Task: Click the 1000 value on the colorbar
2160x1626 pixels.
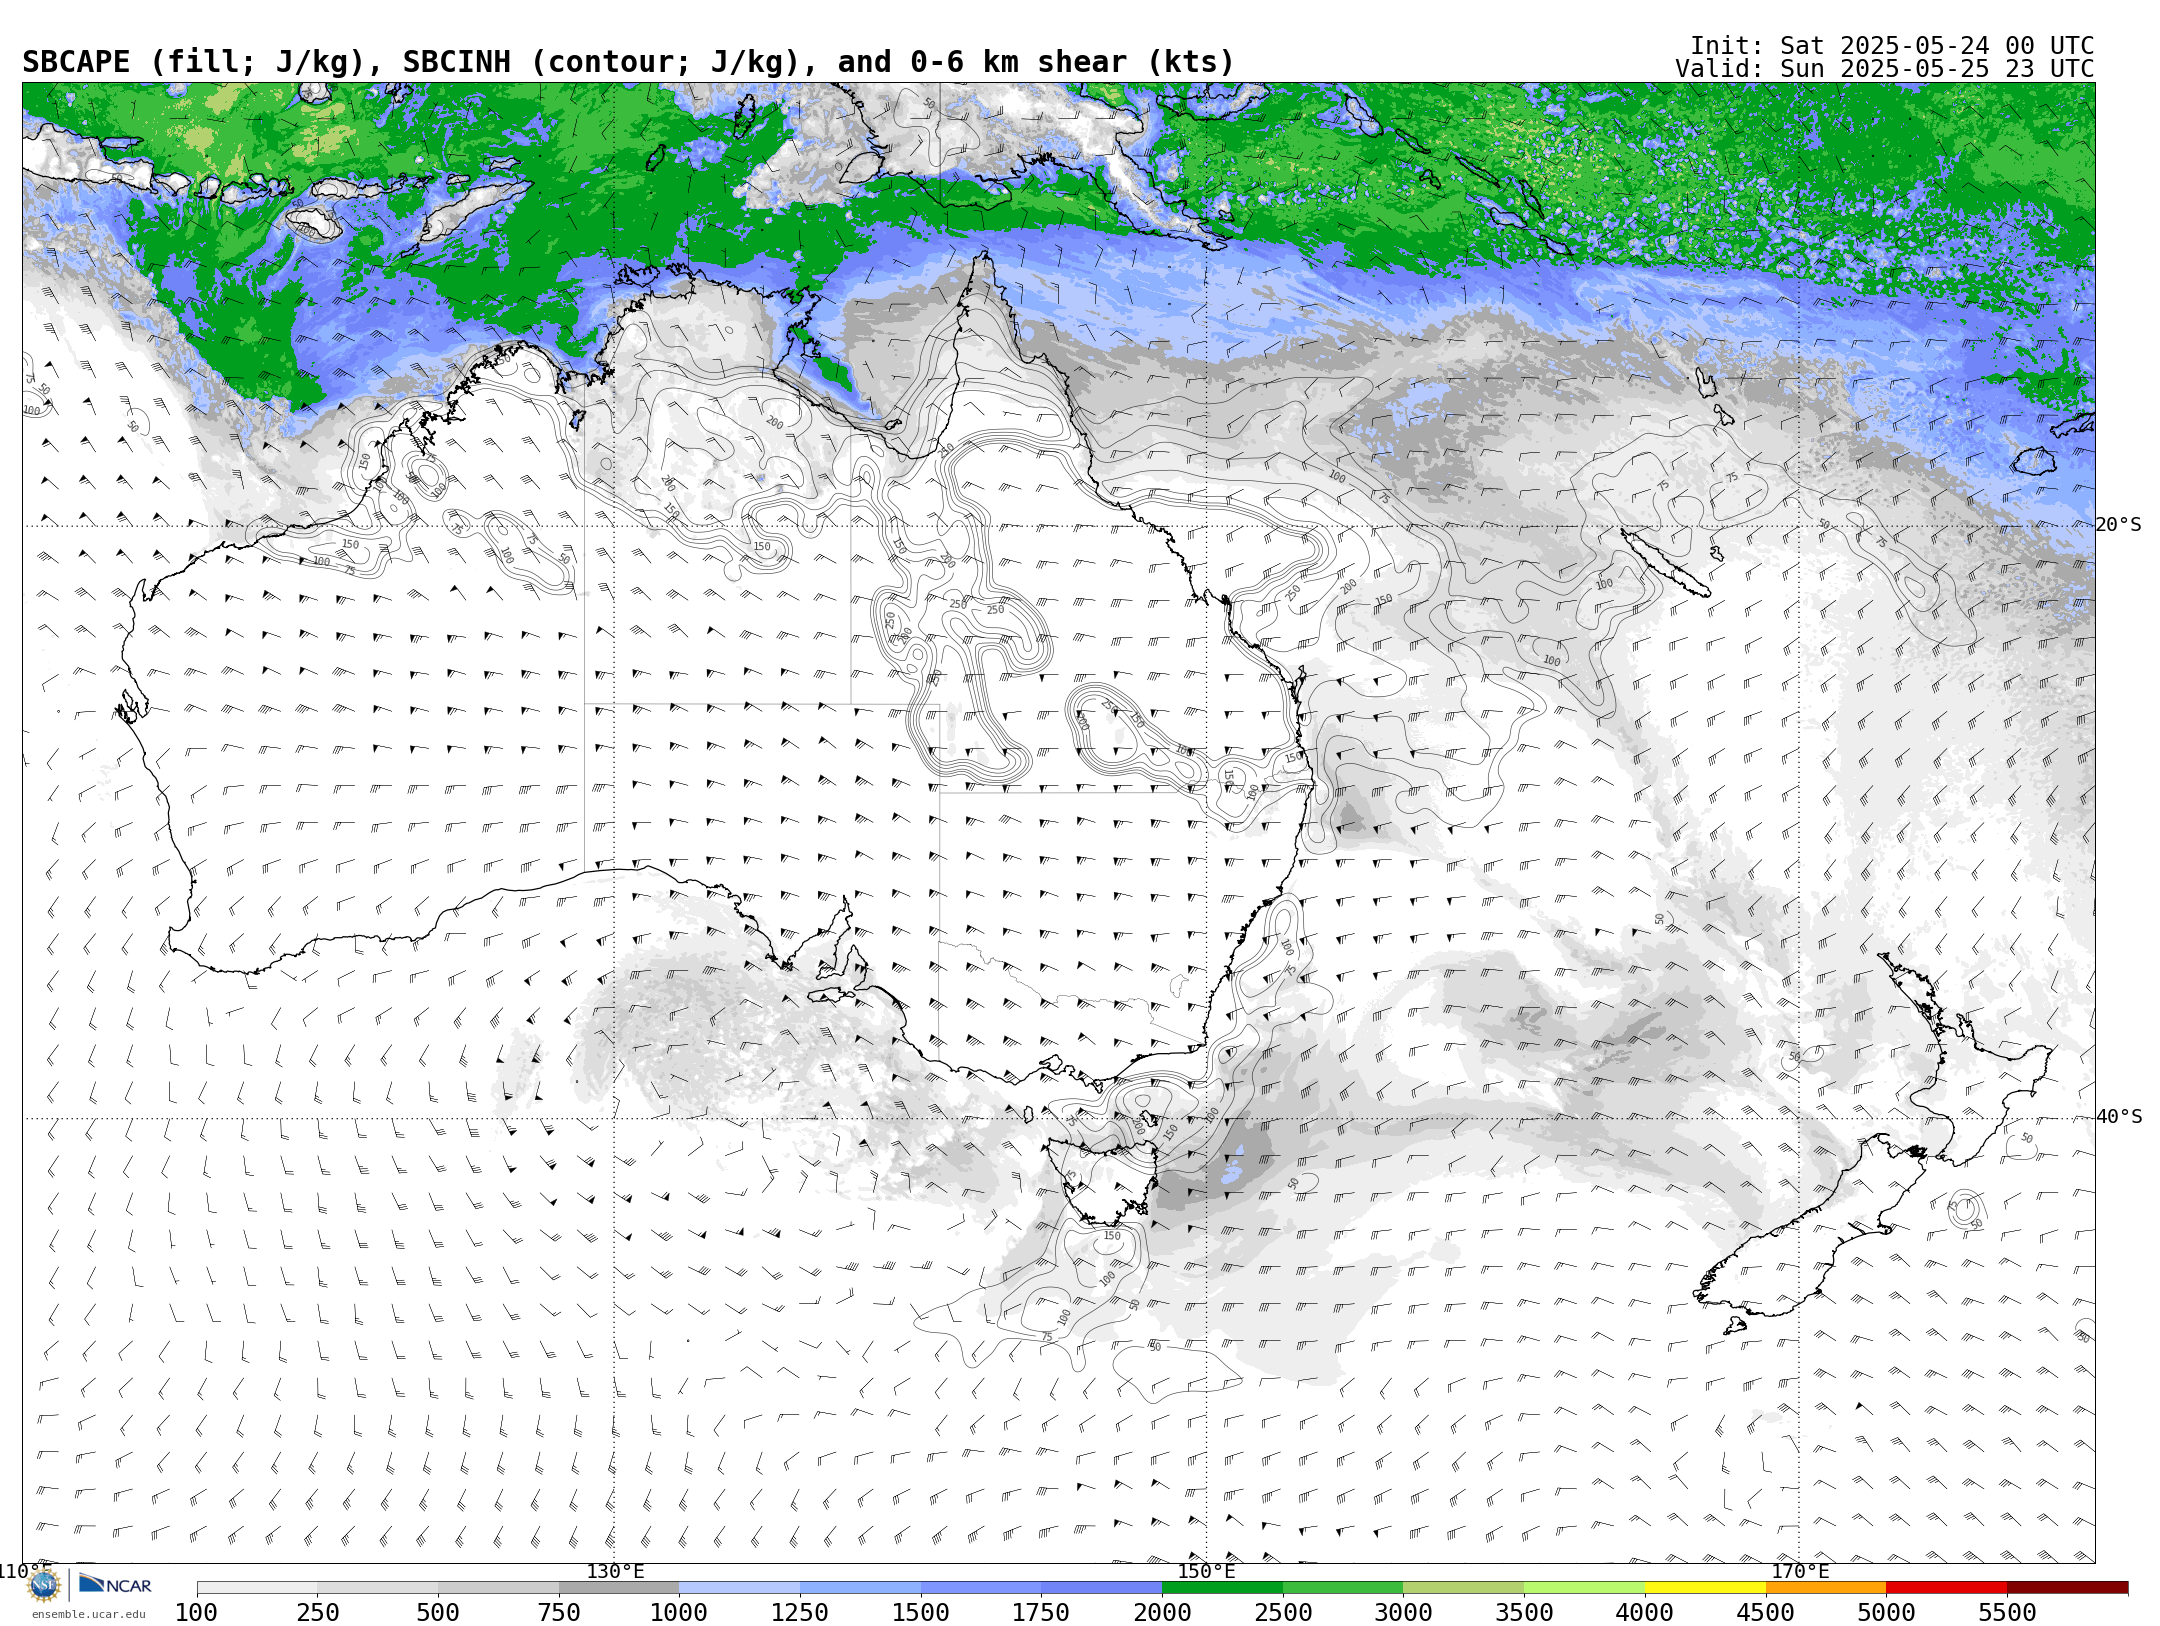Action: [679, 1612]
